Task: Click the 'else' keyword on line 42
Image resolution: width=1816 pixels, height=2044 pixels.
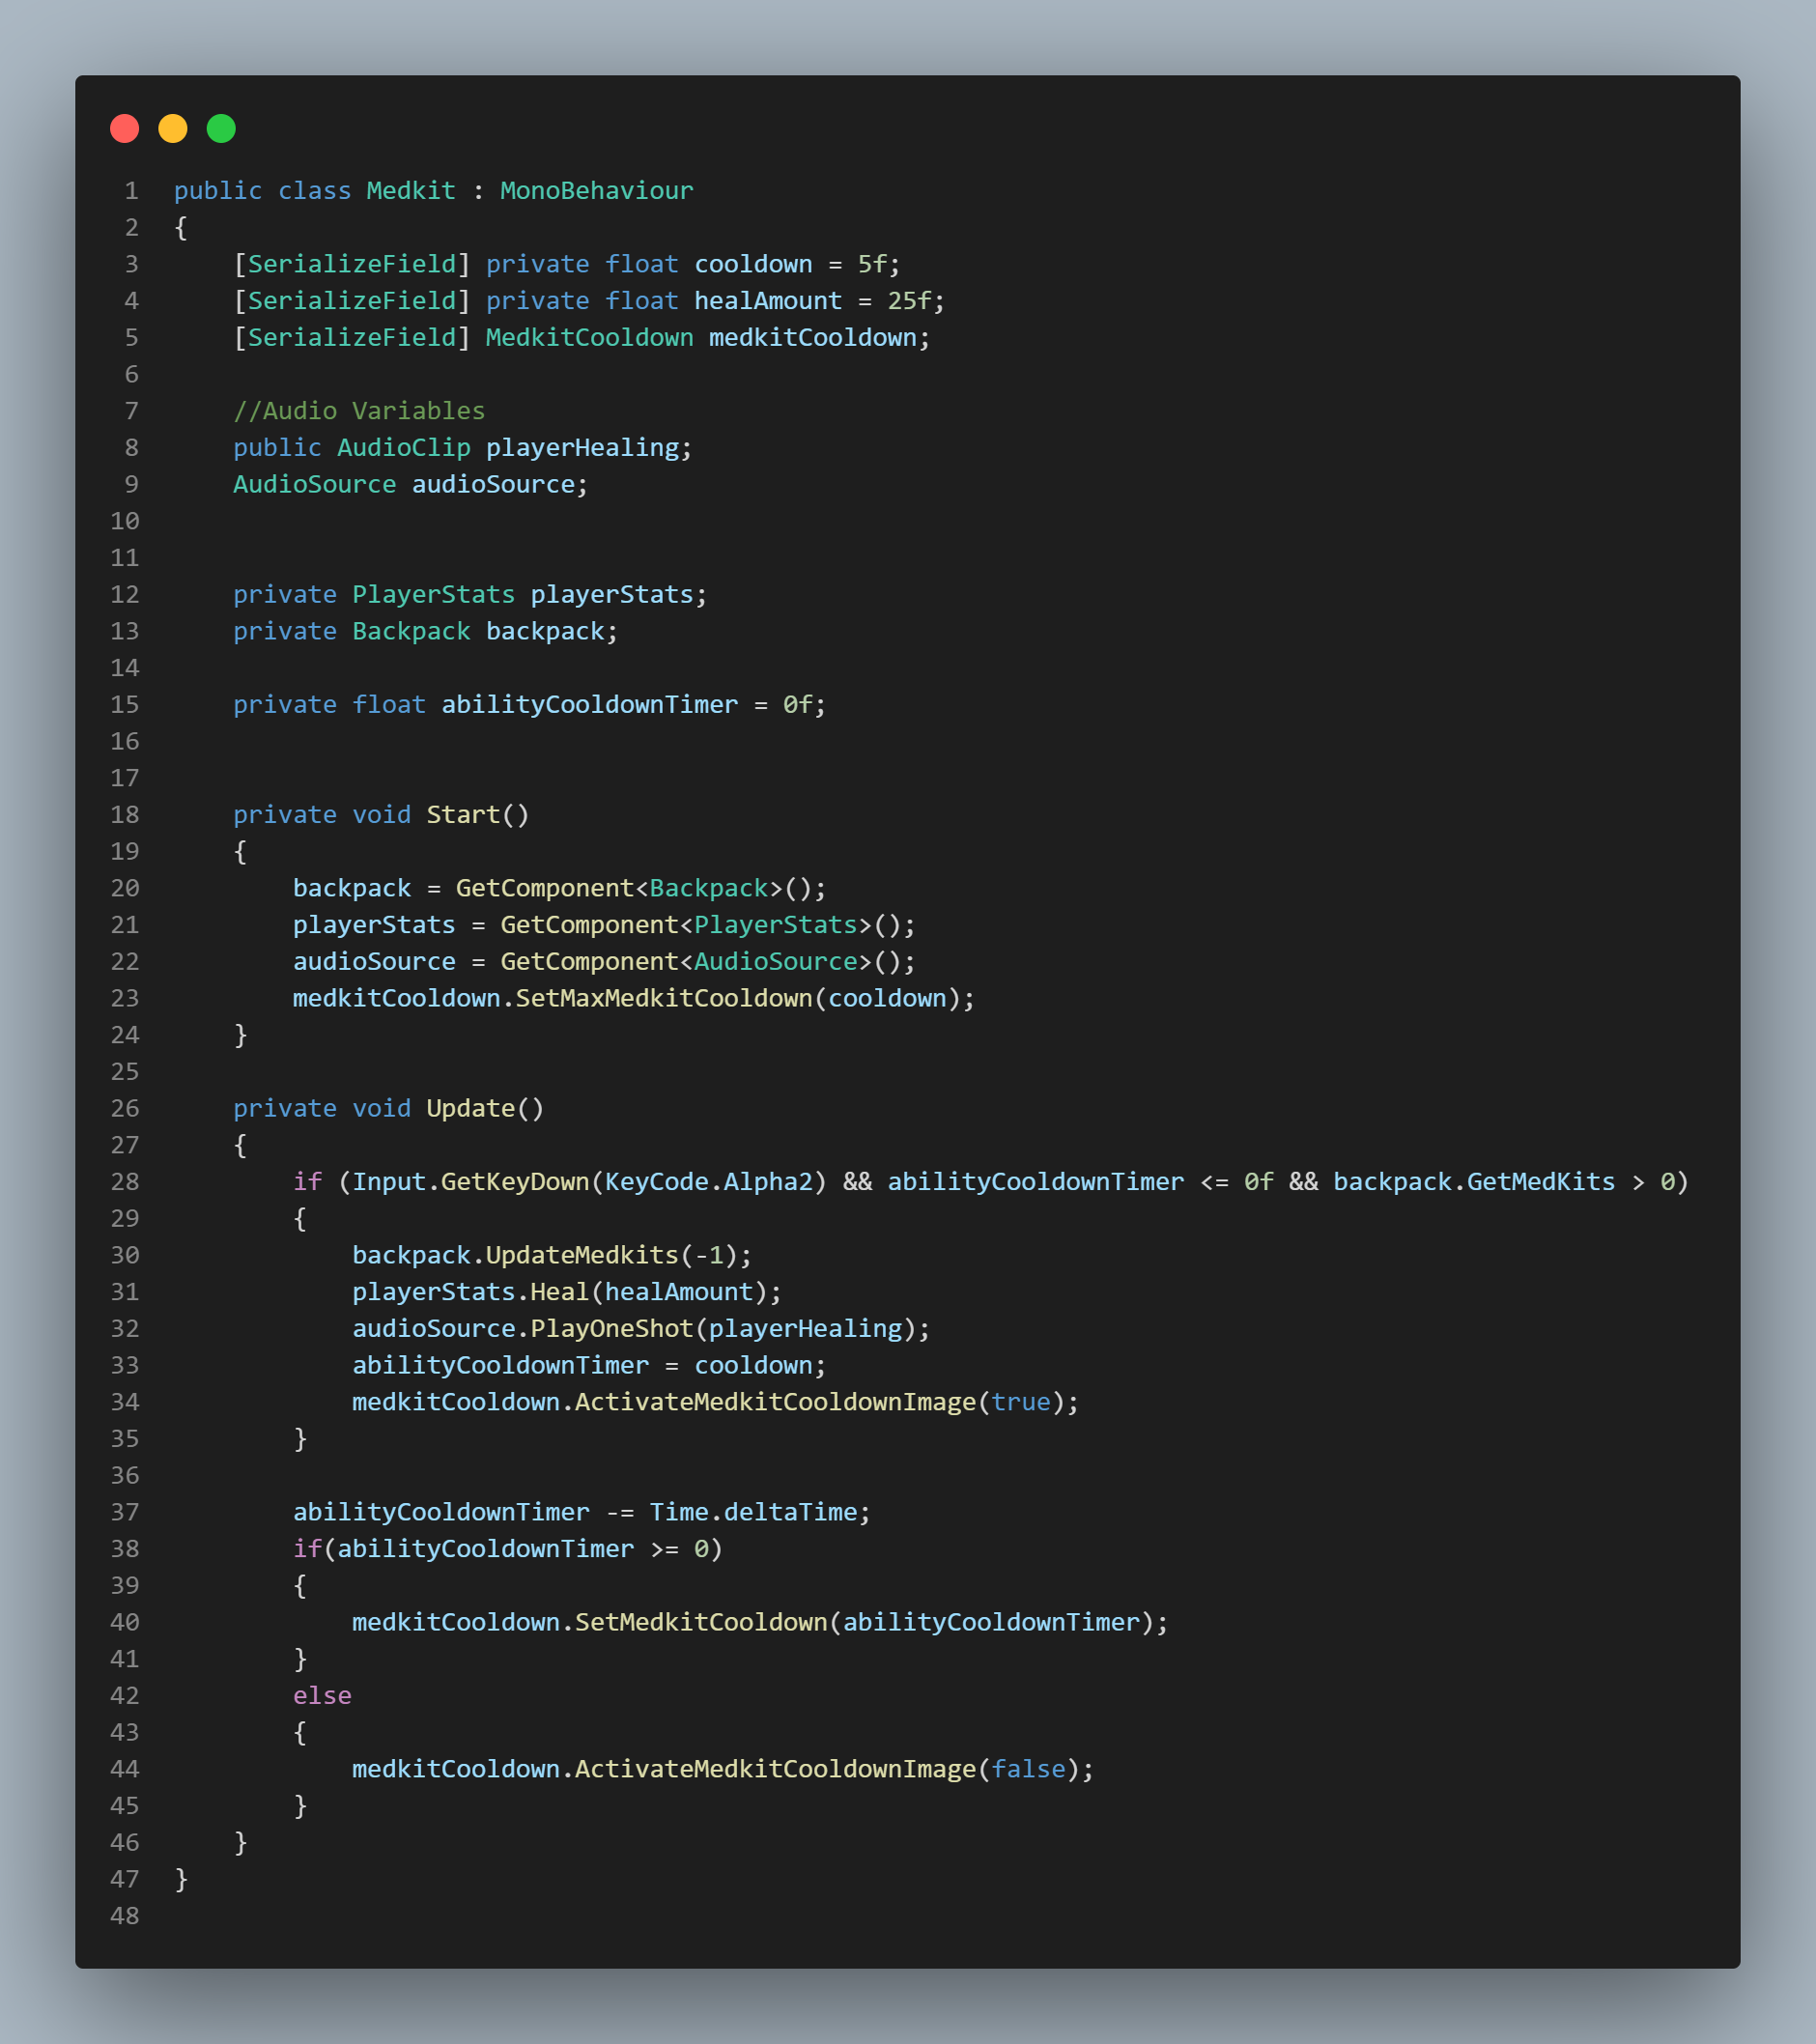Action: tap(322, 1696)
